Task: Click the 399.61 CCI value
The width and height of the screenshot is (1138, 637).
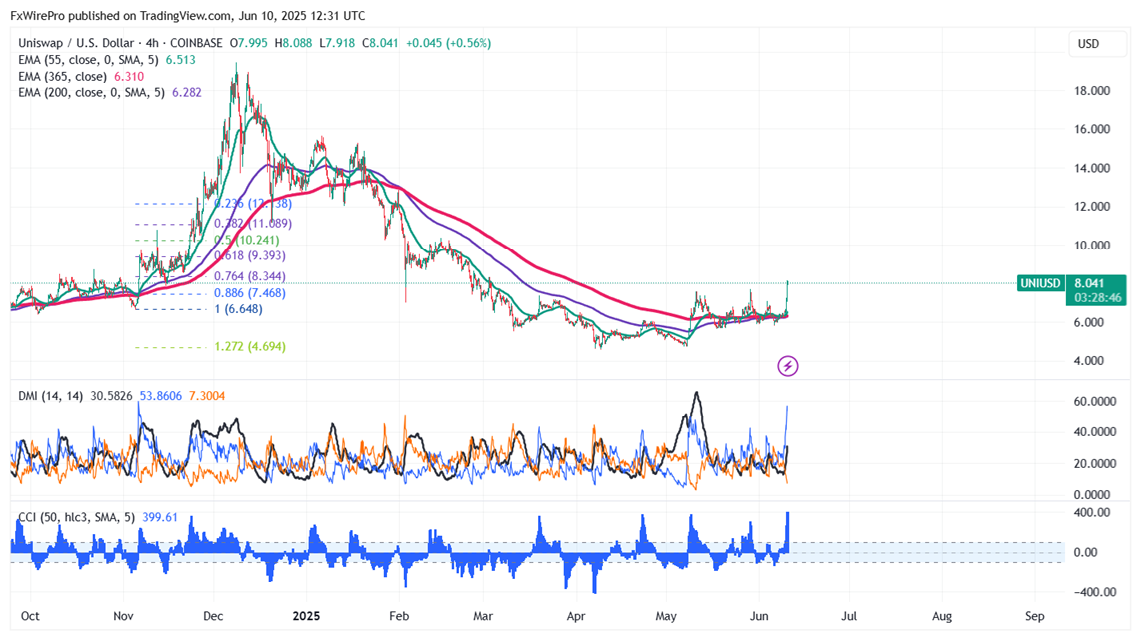Action: coord(160,517)
